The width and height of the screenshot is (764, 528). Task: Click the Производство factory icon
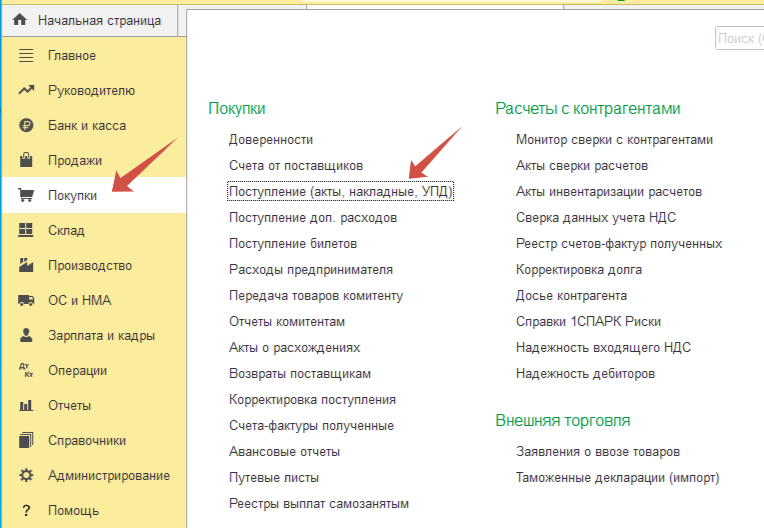click(x=27, y=266)
